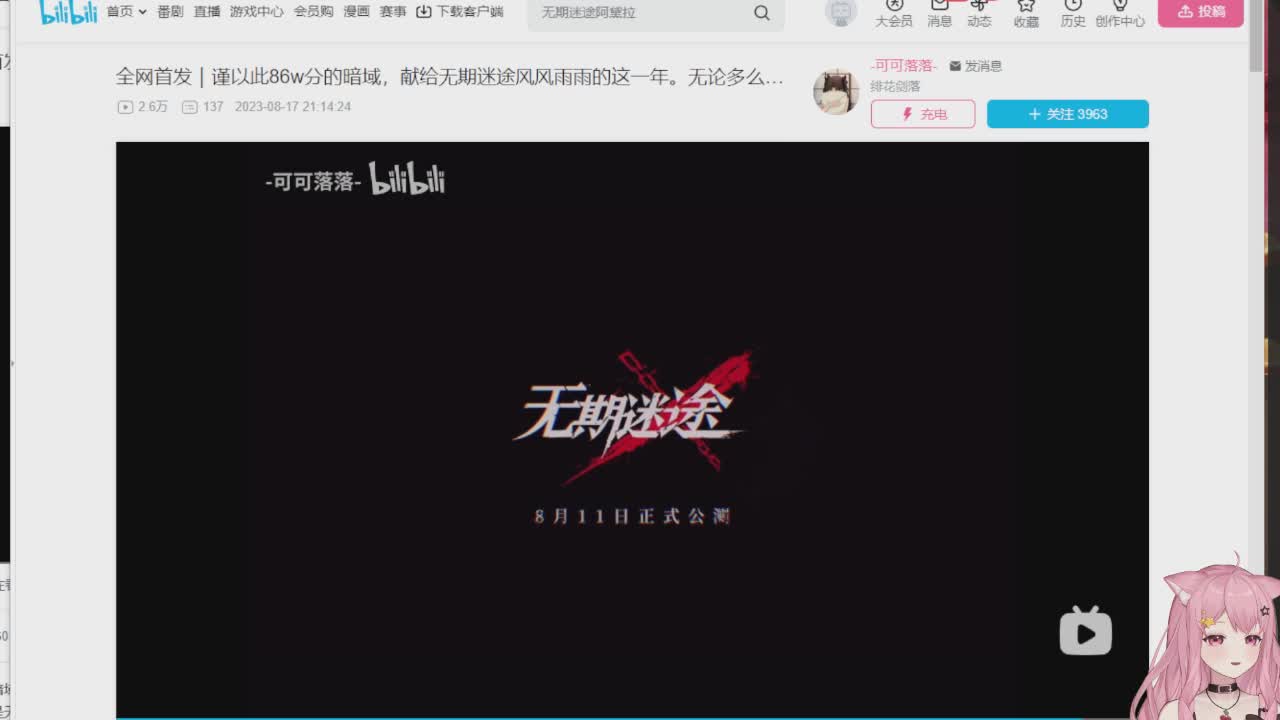Open the 番剧 menu item
This screenshot has height=720, width=1280.
click(170, 12)
